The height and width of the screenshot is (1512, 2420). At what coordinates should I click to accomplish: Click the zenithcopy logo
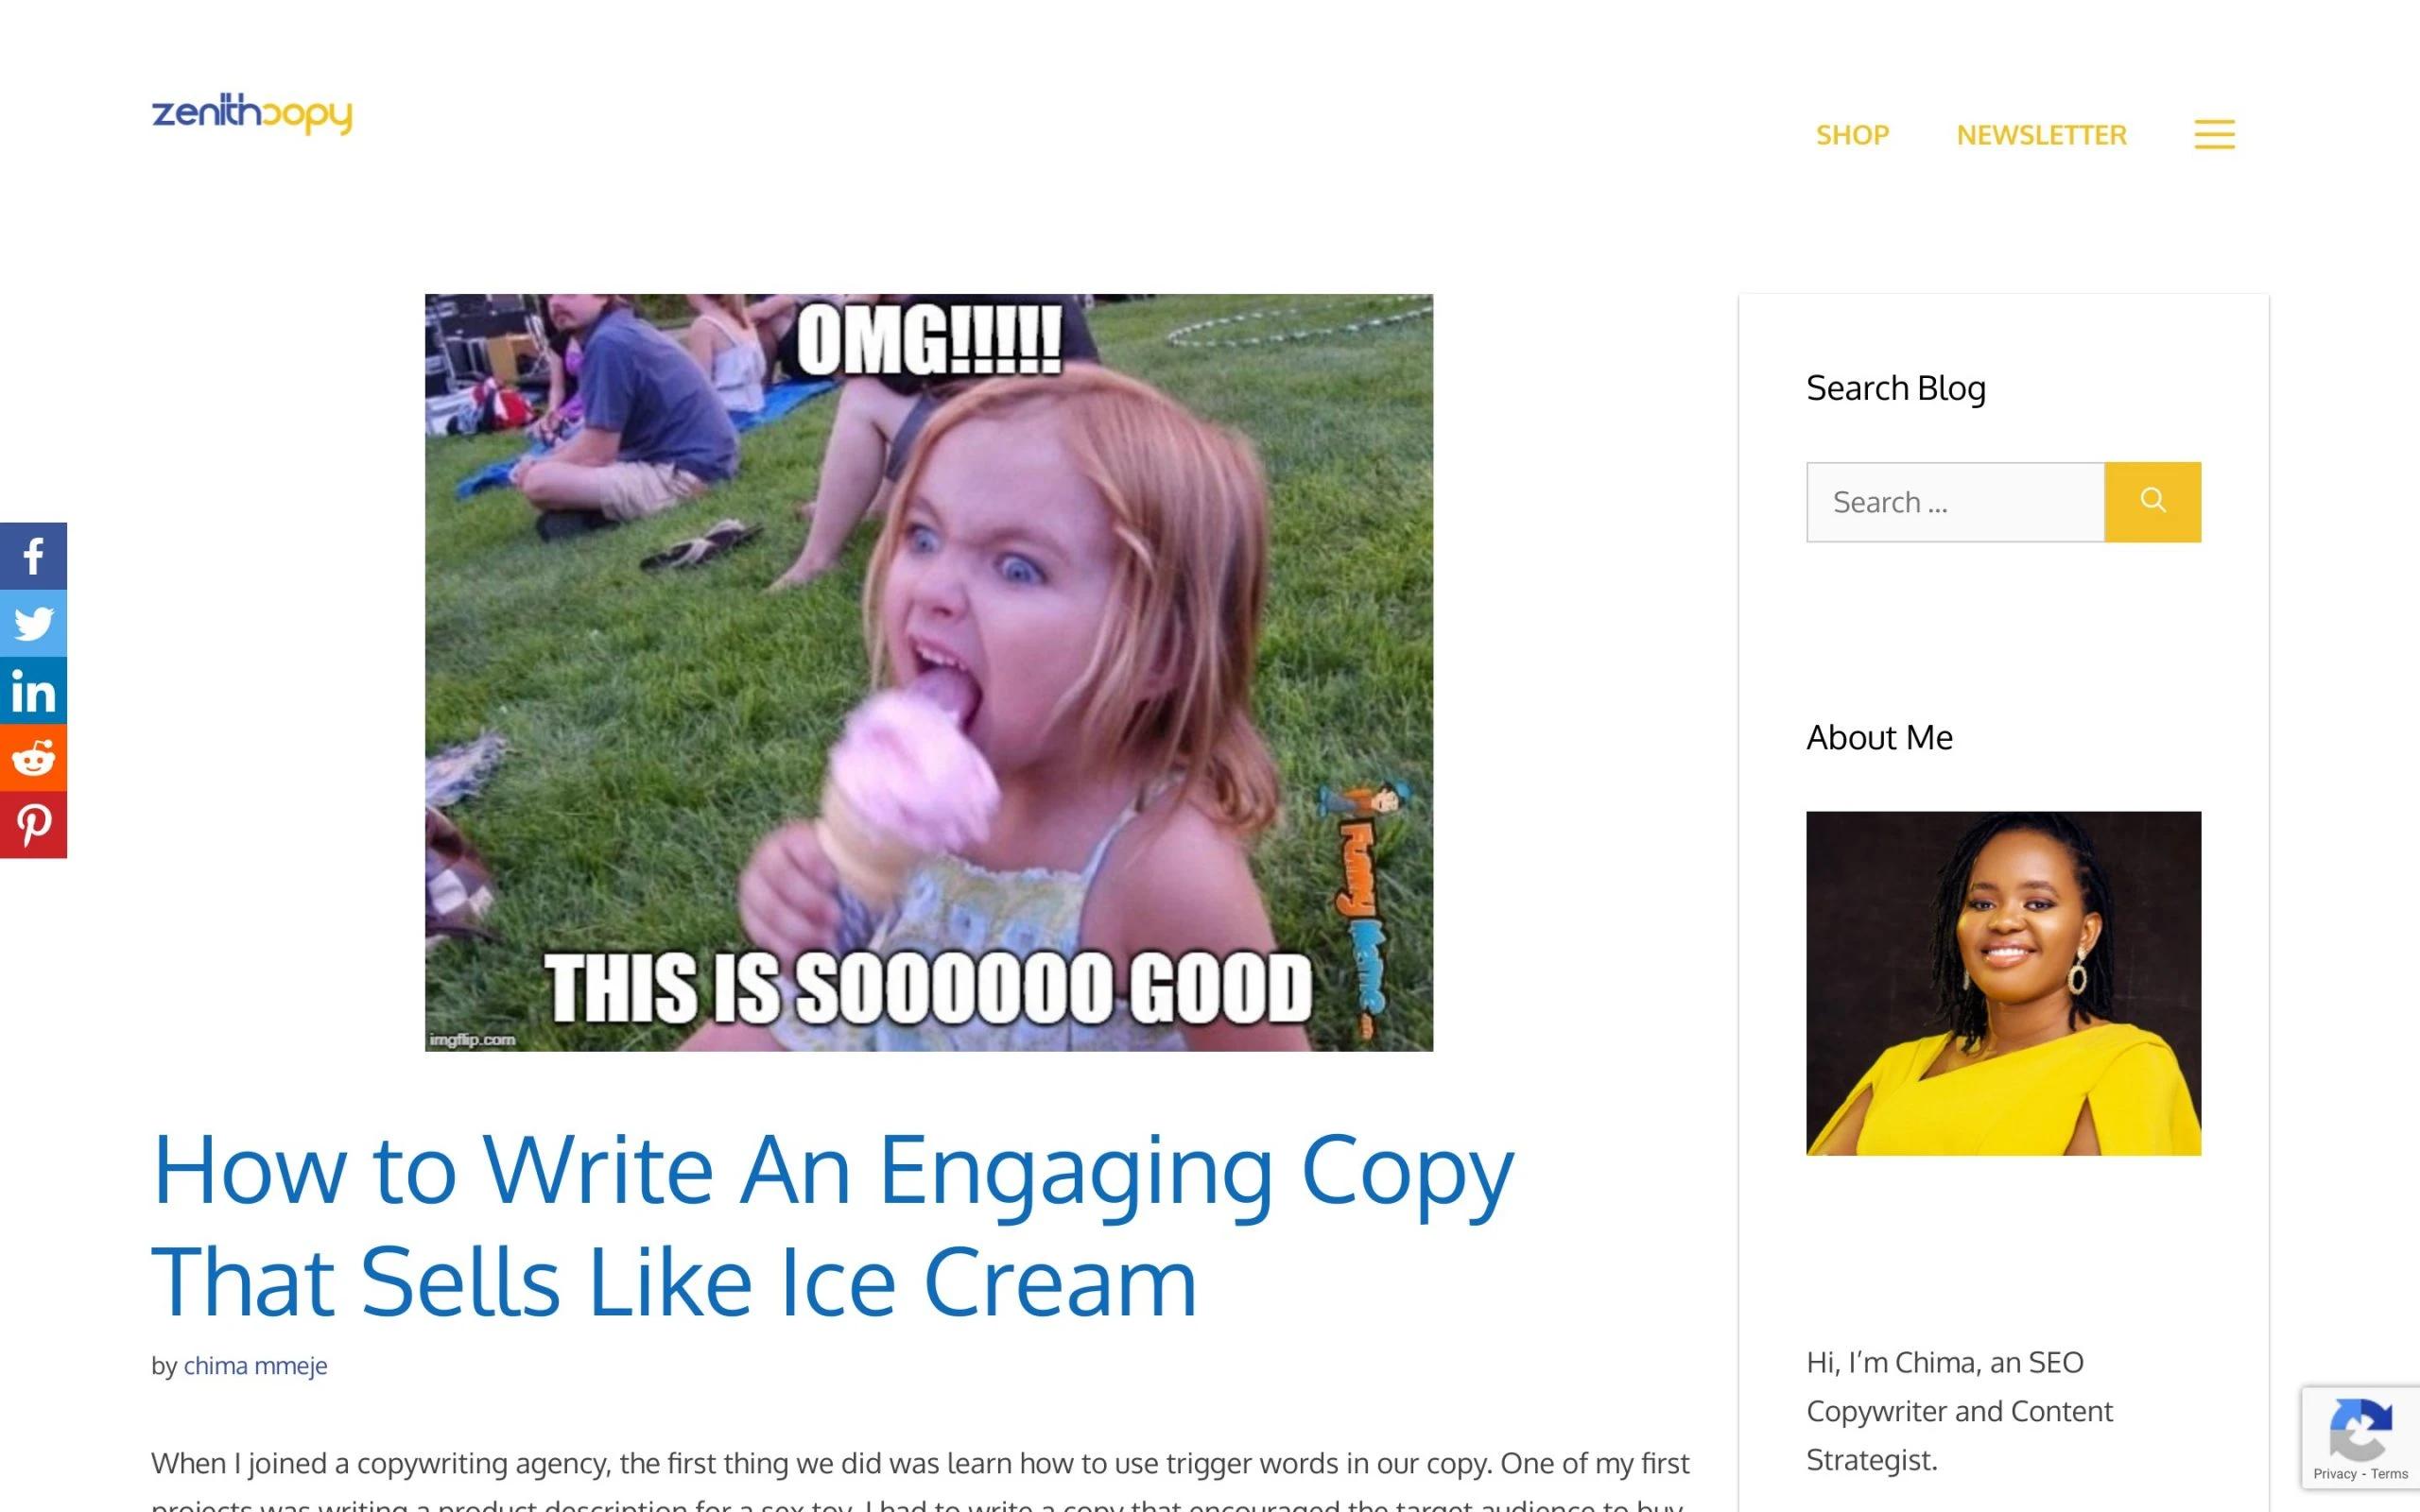[252, 114]
